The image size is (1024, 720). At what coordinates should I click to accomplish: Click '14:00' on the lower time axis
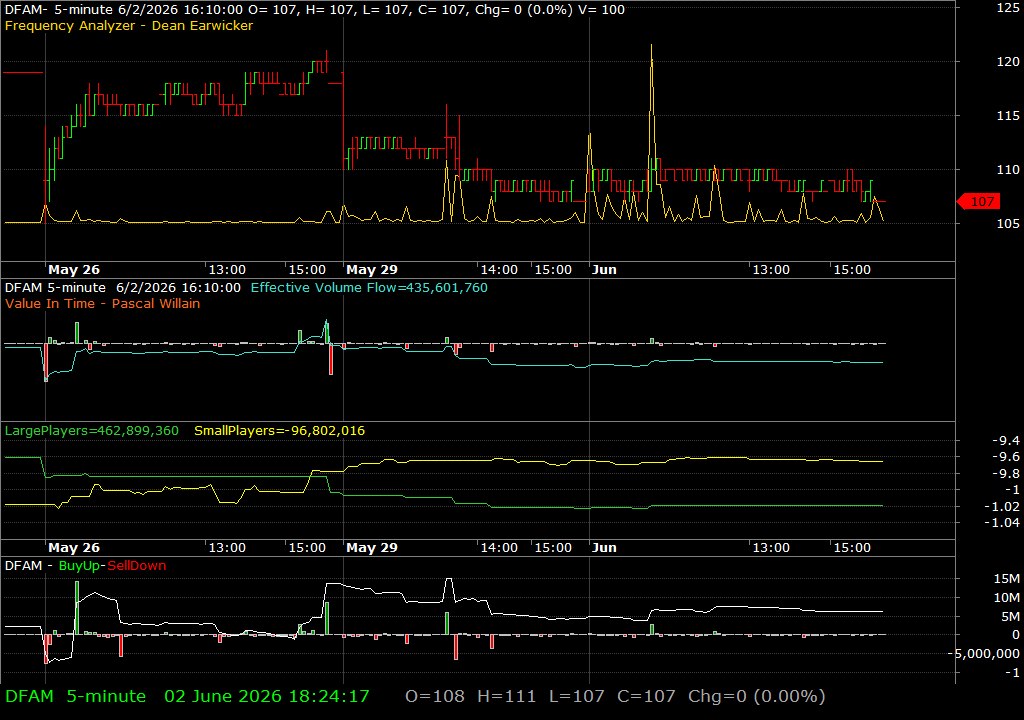pos(499,548)
